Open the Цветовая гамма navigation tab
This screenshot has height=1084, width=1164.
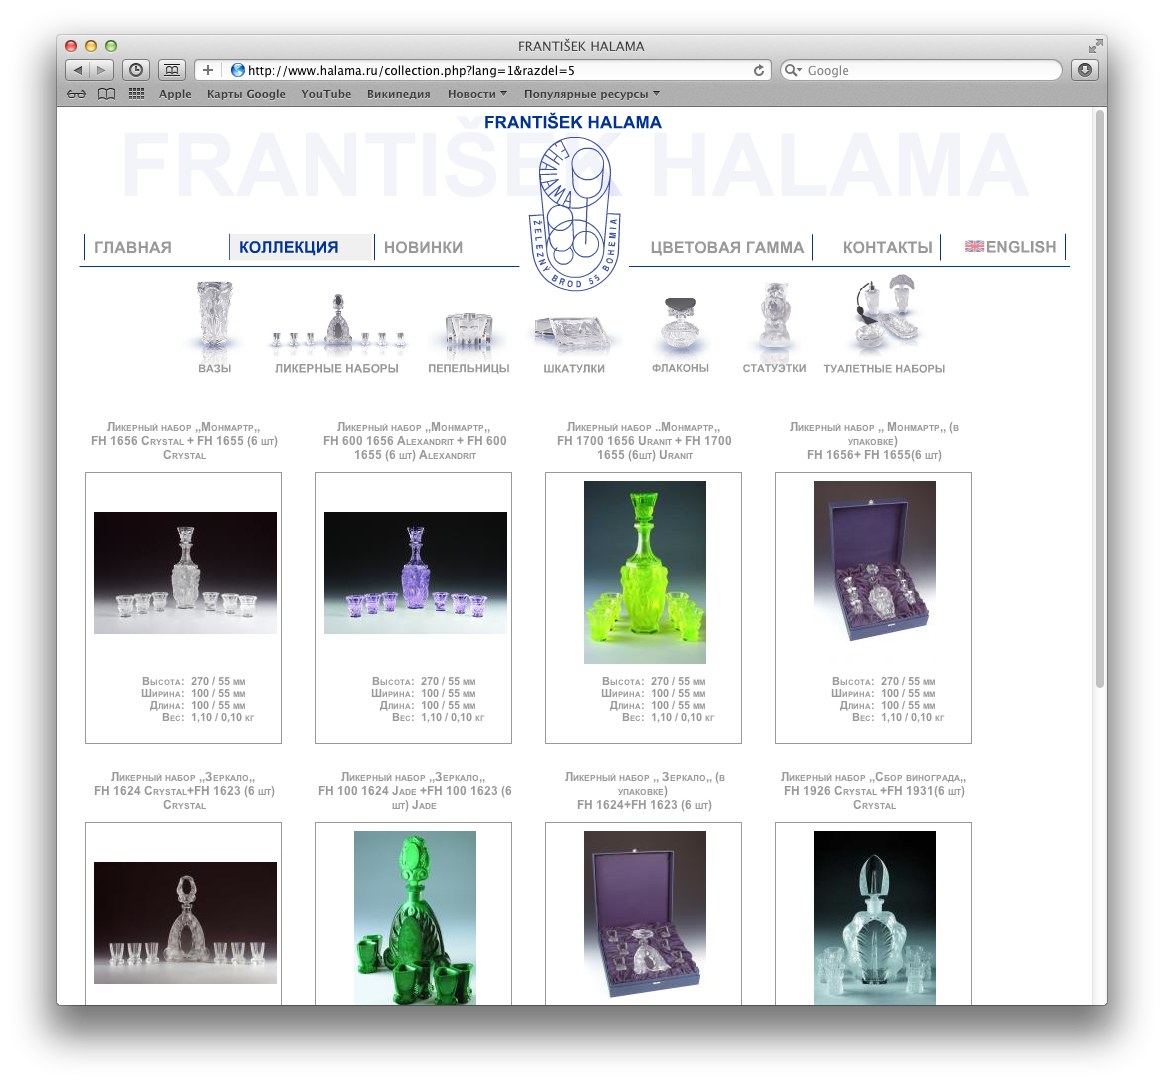pos(727,247)
